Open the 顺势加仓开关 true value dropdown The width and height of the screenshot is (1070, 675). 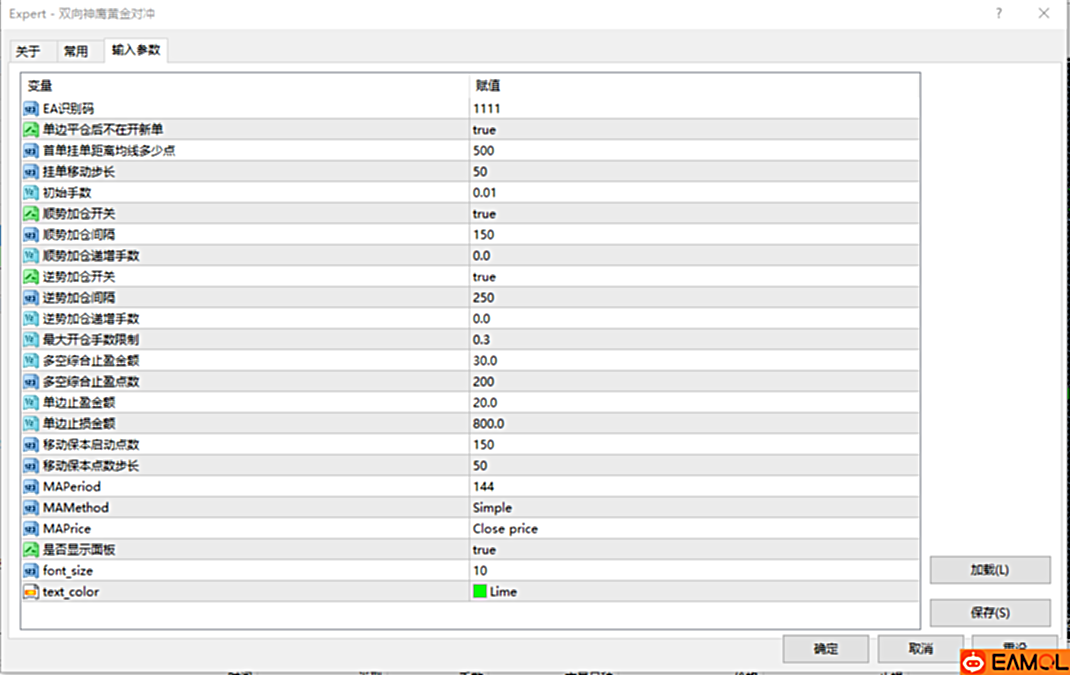[x=484, y=214]
